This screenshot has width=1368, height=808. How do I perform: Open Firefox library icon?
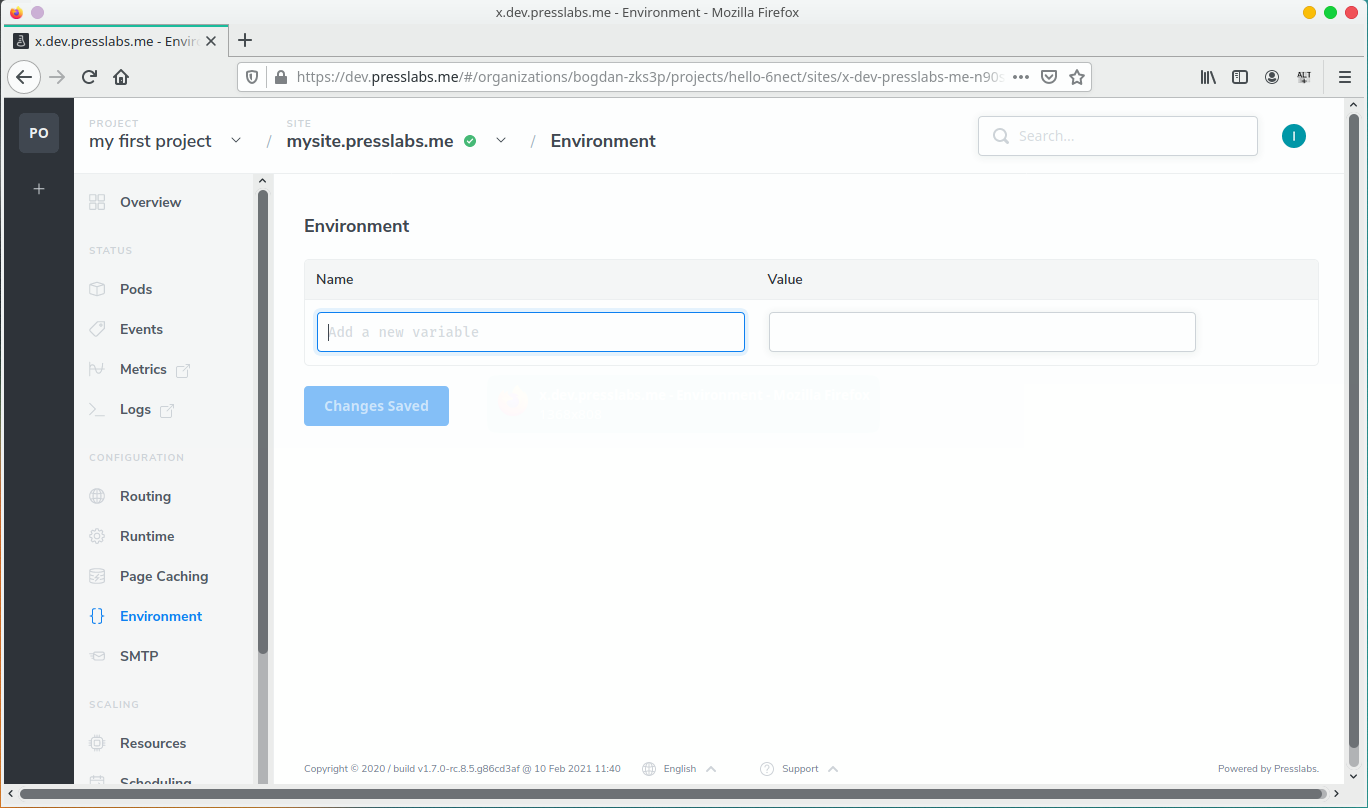1208,77
